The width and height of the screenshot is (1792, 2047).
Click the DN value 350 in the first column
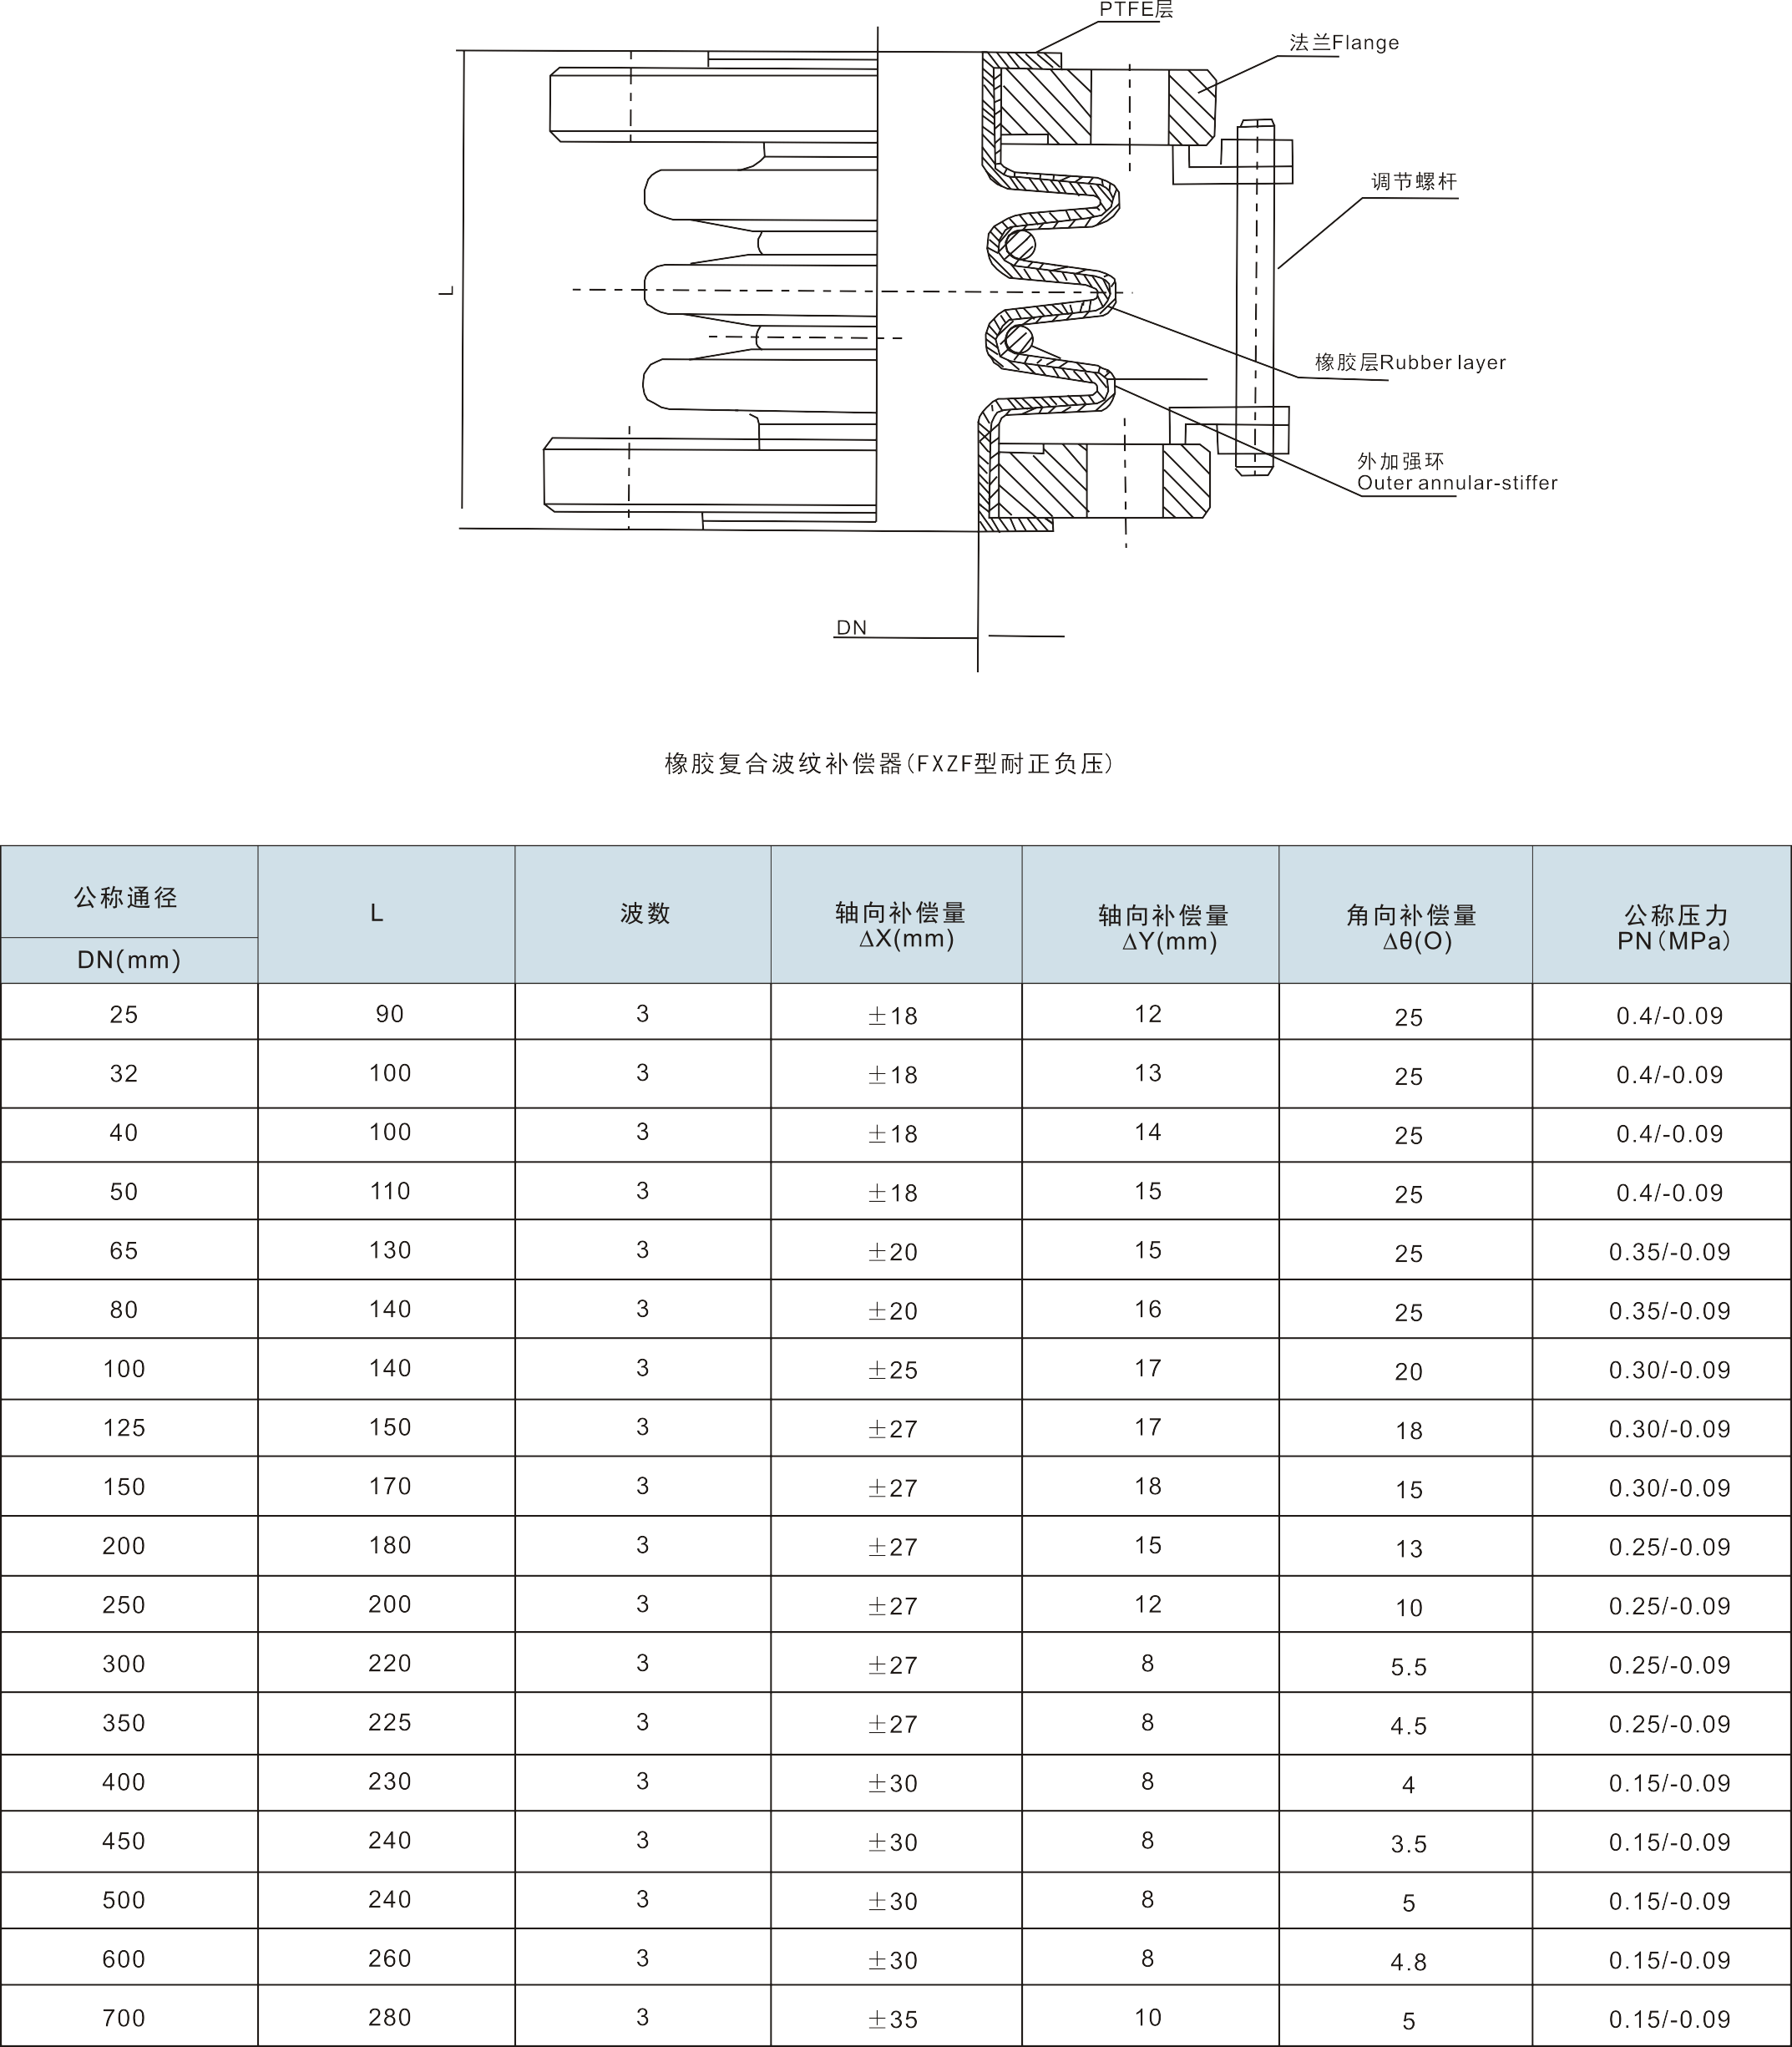(124, 1723)
